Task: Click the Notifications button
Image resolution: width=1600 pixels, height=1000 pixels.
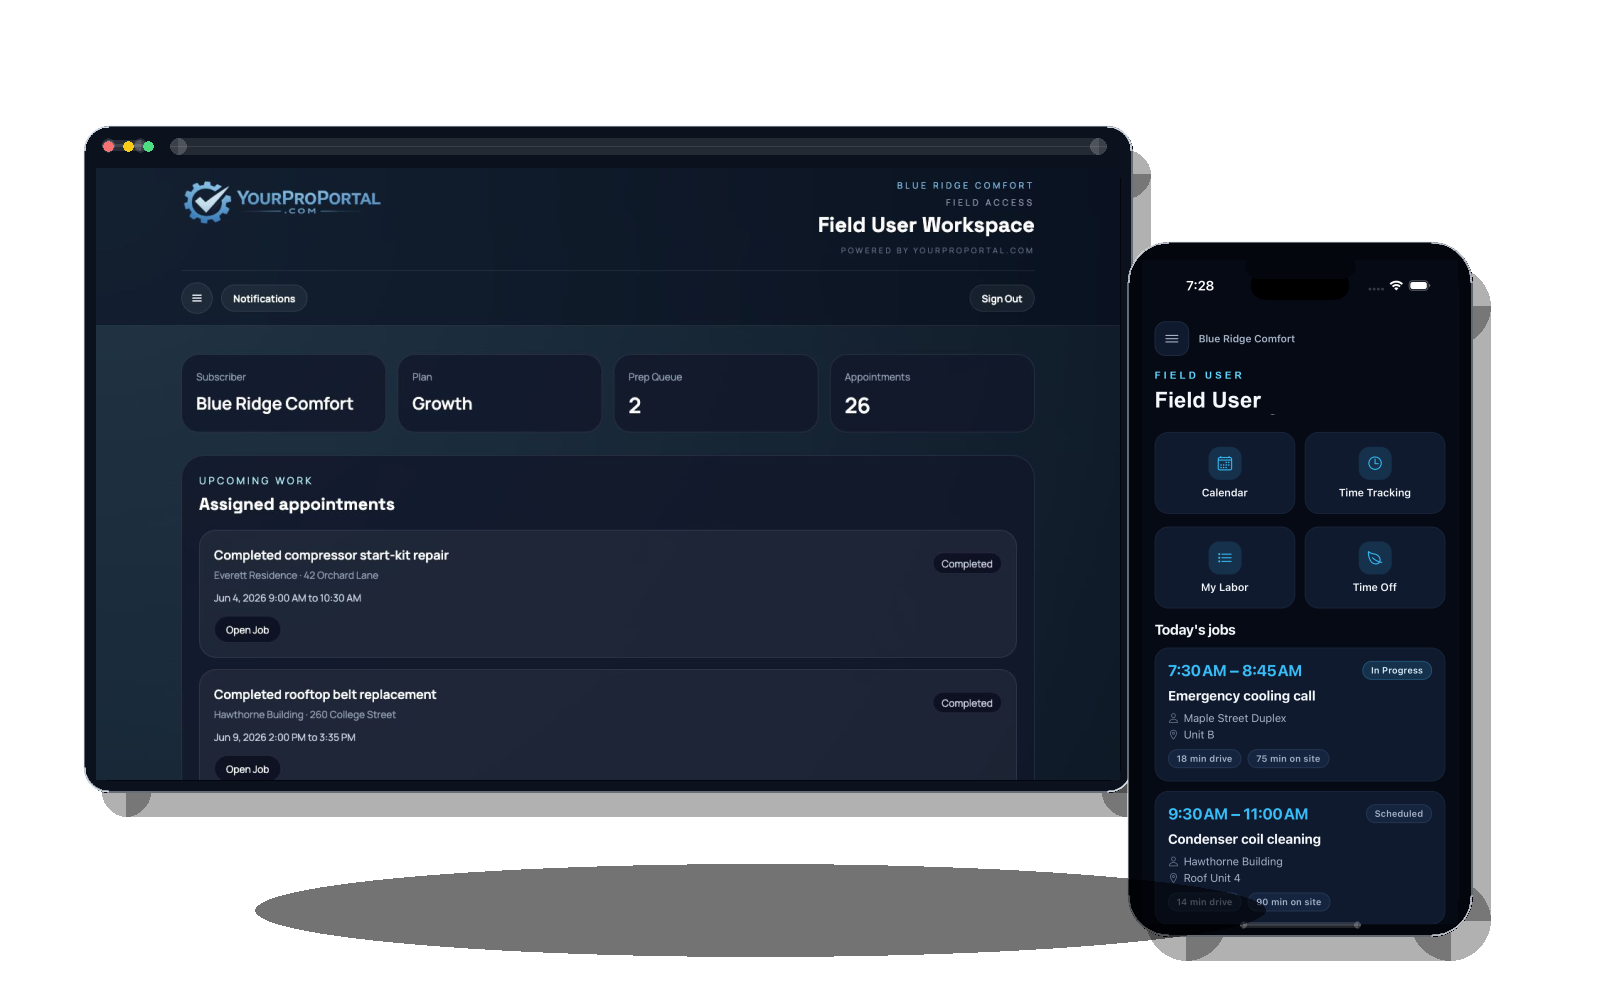Action: pyautogui.click(x=264, y=298)
